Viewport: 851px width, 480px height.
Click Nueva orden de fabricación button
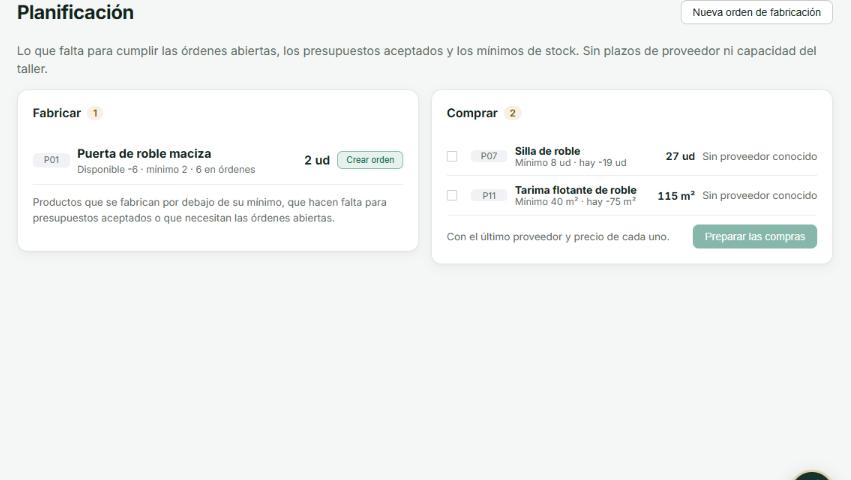(x=757, y=12)
